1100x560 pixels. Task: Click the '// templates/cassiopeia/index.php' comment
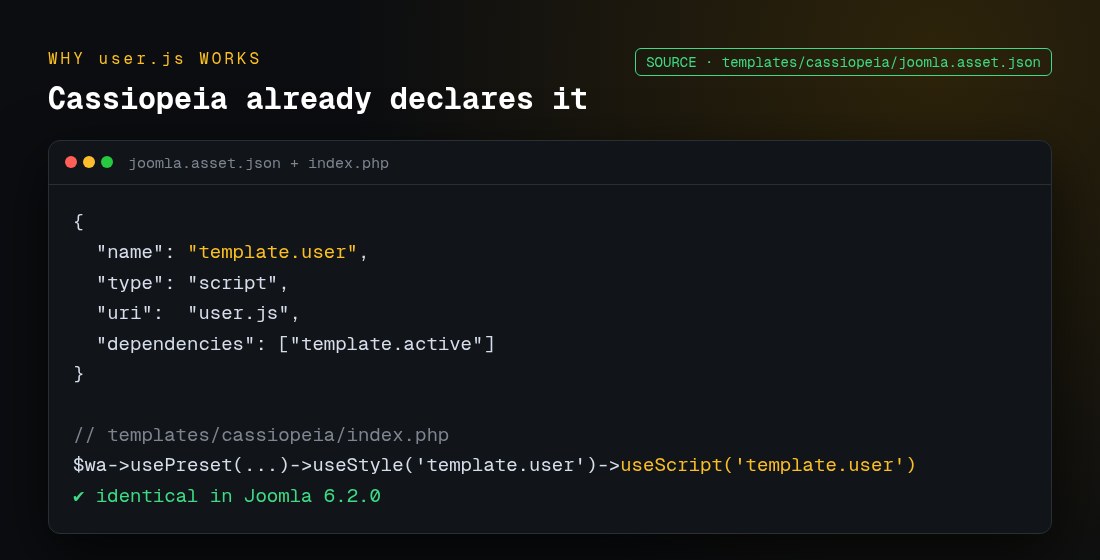pos(261,435)
